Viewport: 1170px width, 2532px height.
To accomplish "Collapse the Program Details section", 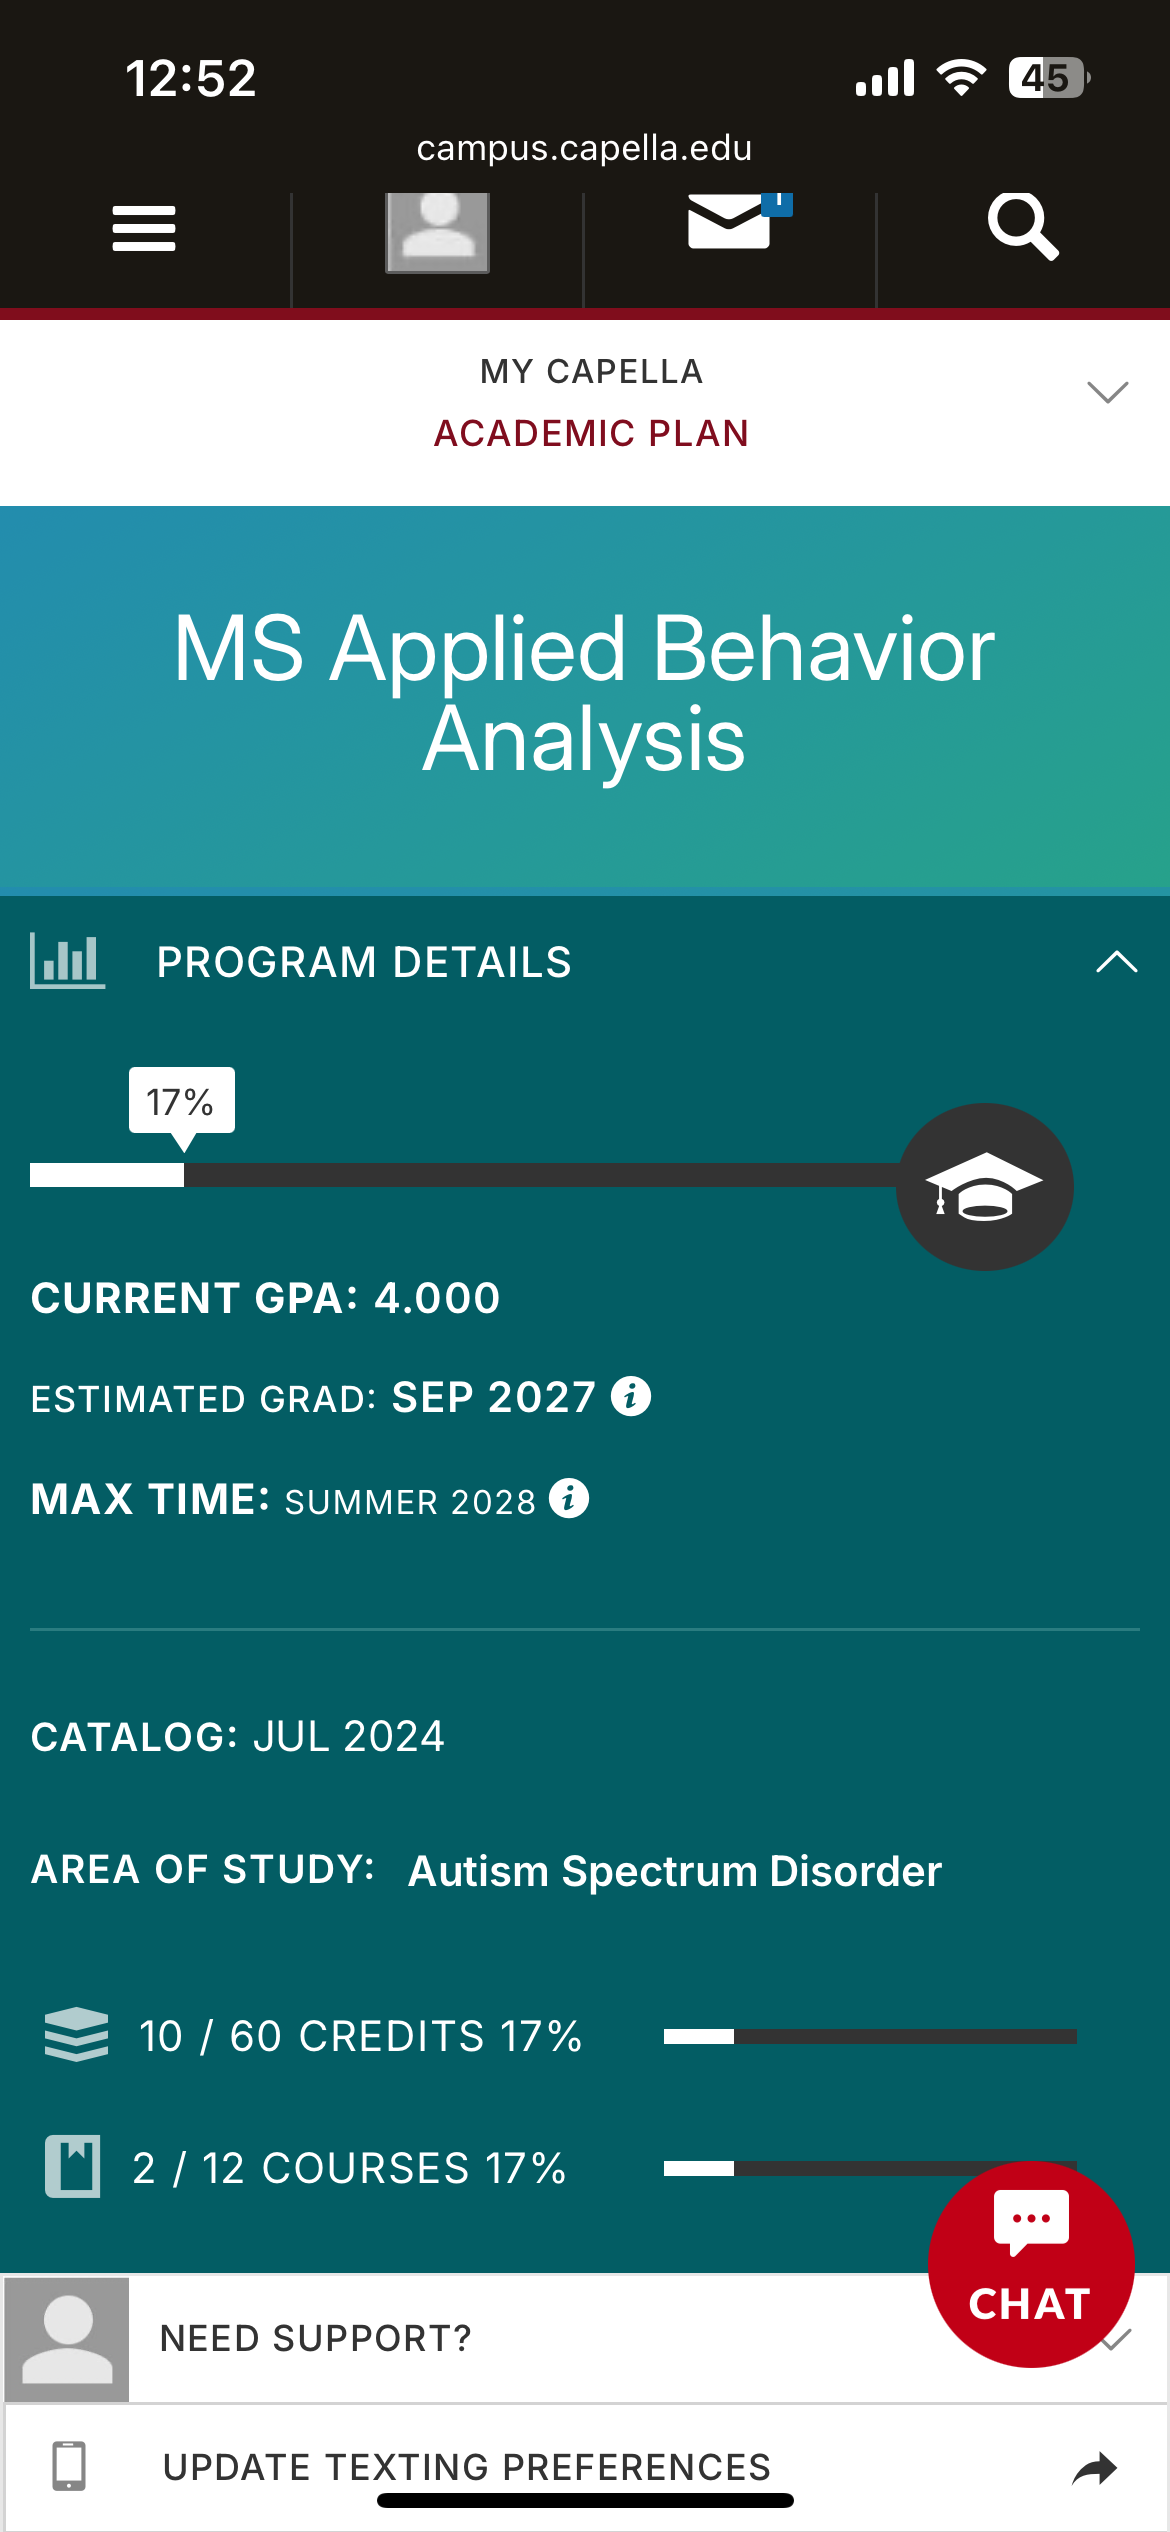I will tap(1116, 962).
